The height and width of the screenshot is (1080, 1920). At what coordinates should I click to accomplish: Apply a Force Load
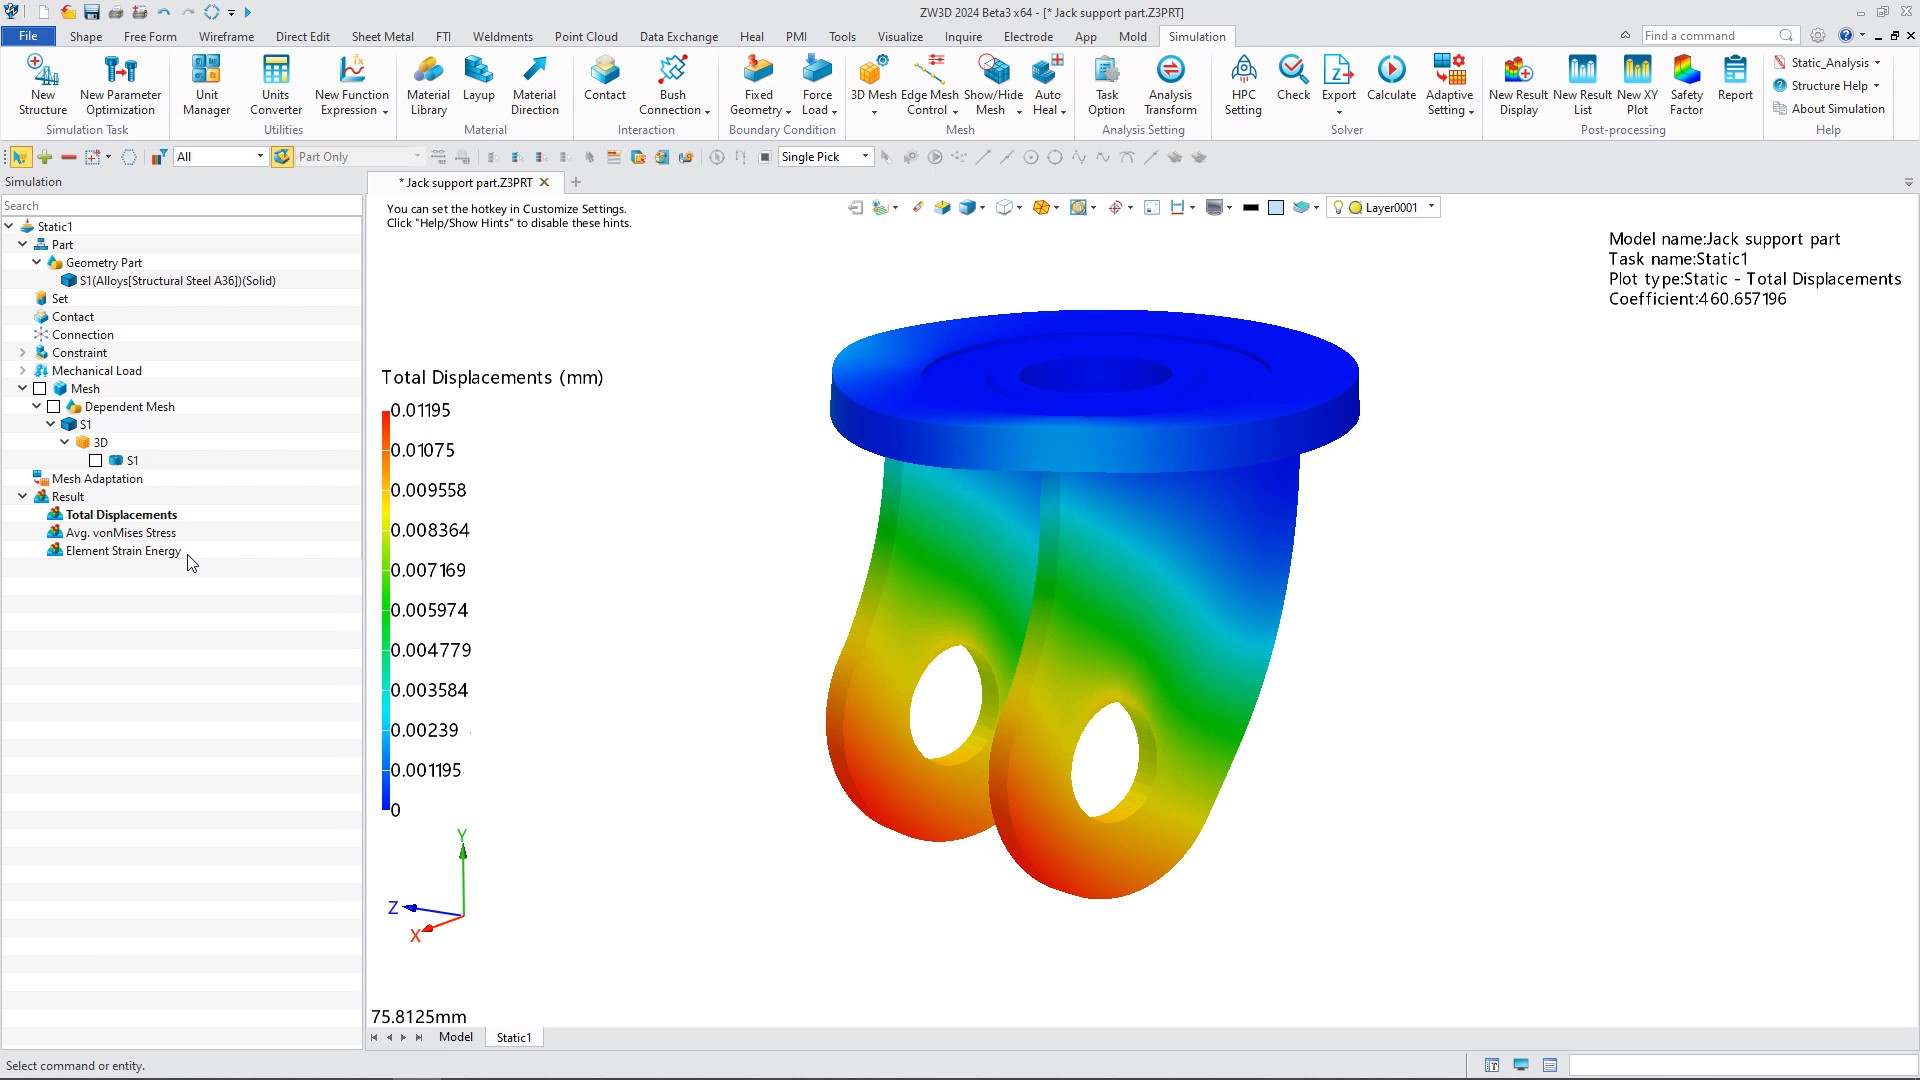pyautogui.click(x=817, y=85)
